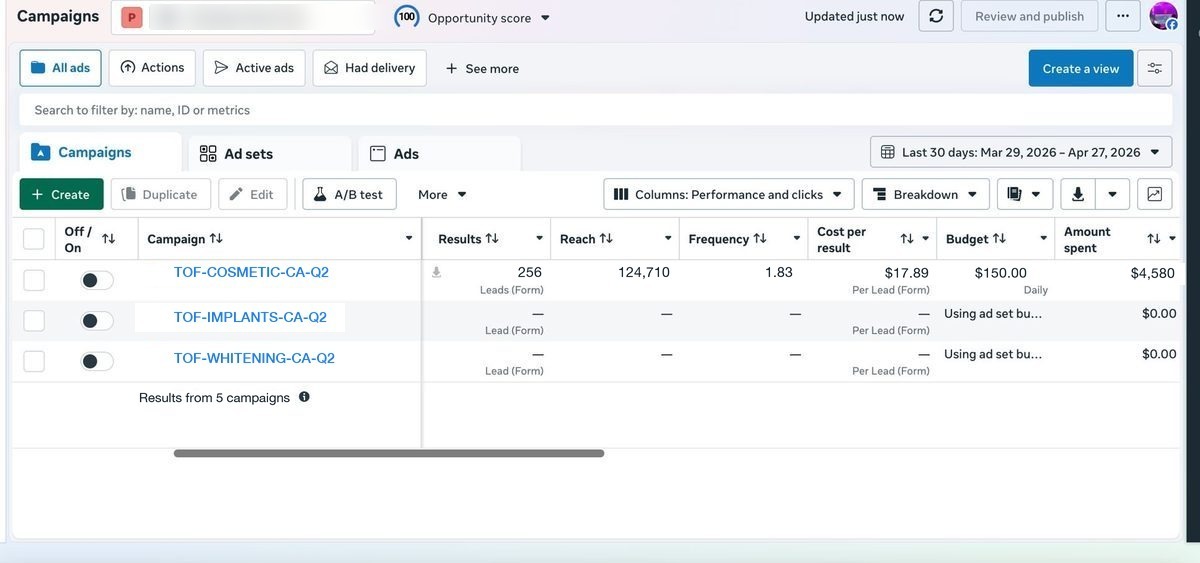Viewport: 1200px width, 563px height.
Task: Select the TOF-WHITENING-CA-Q2 row checkbox
Action: pos(34,361)
